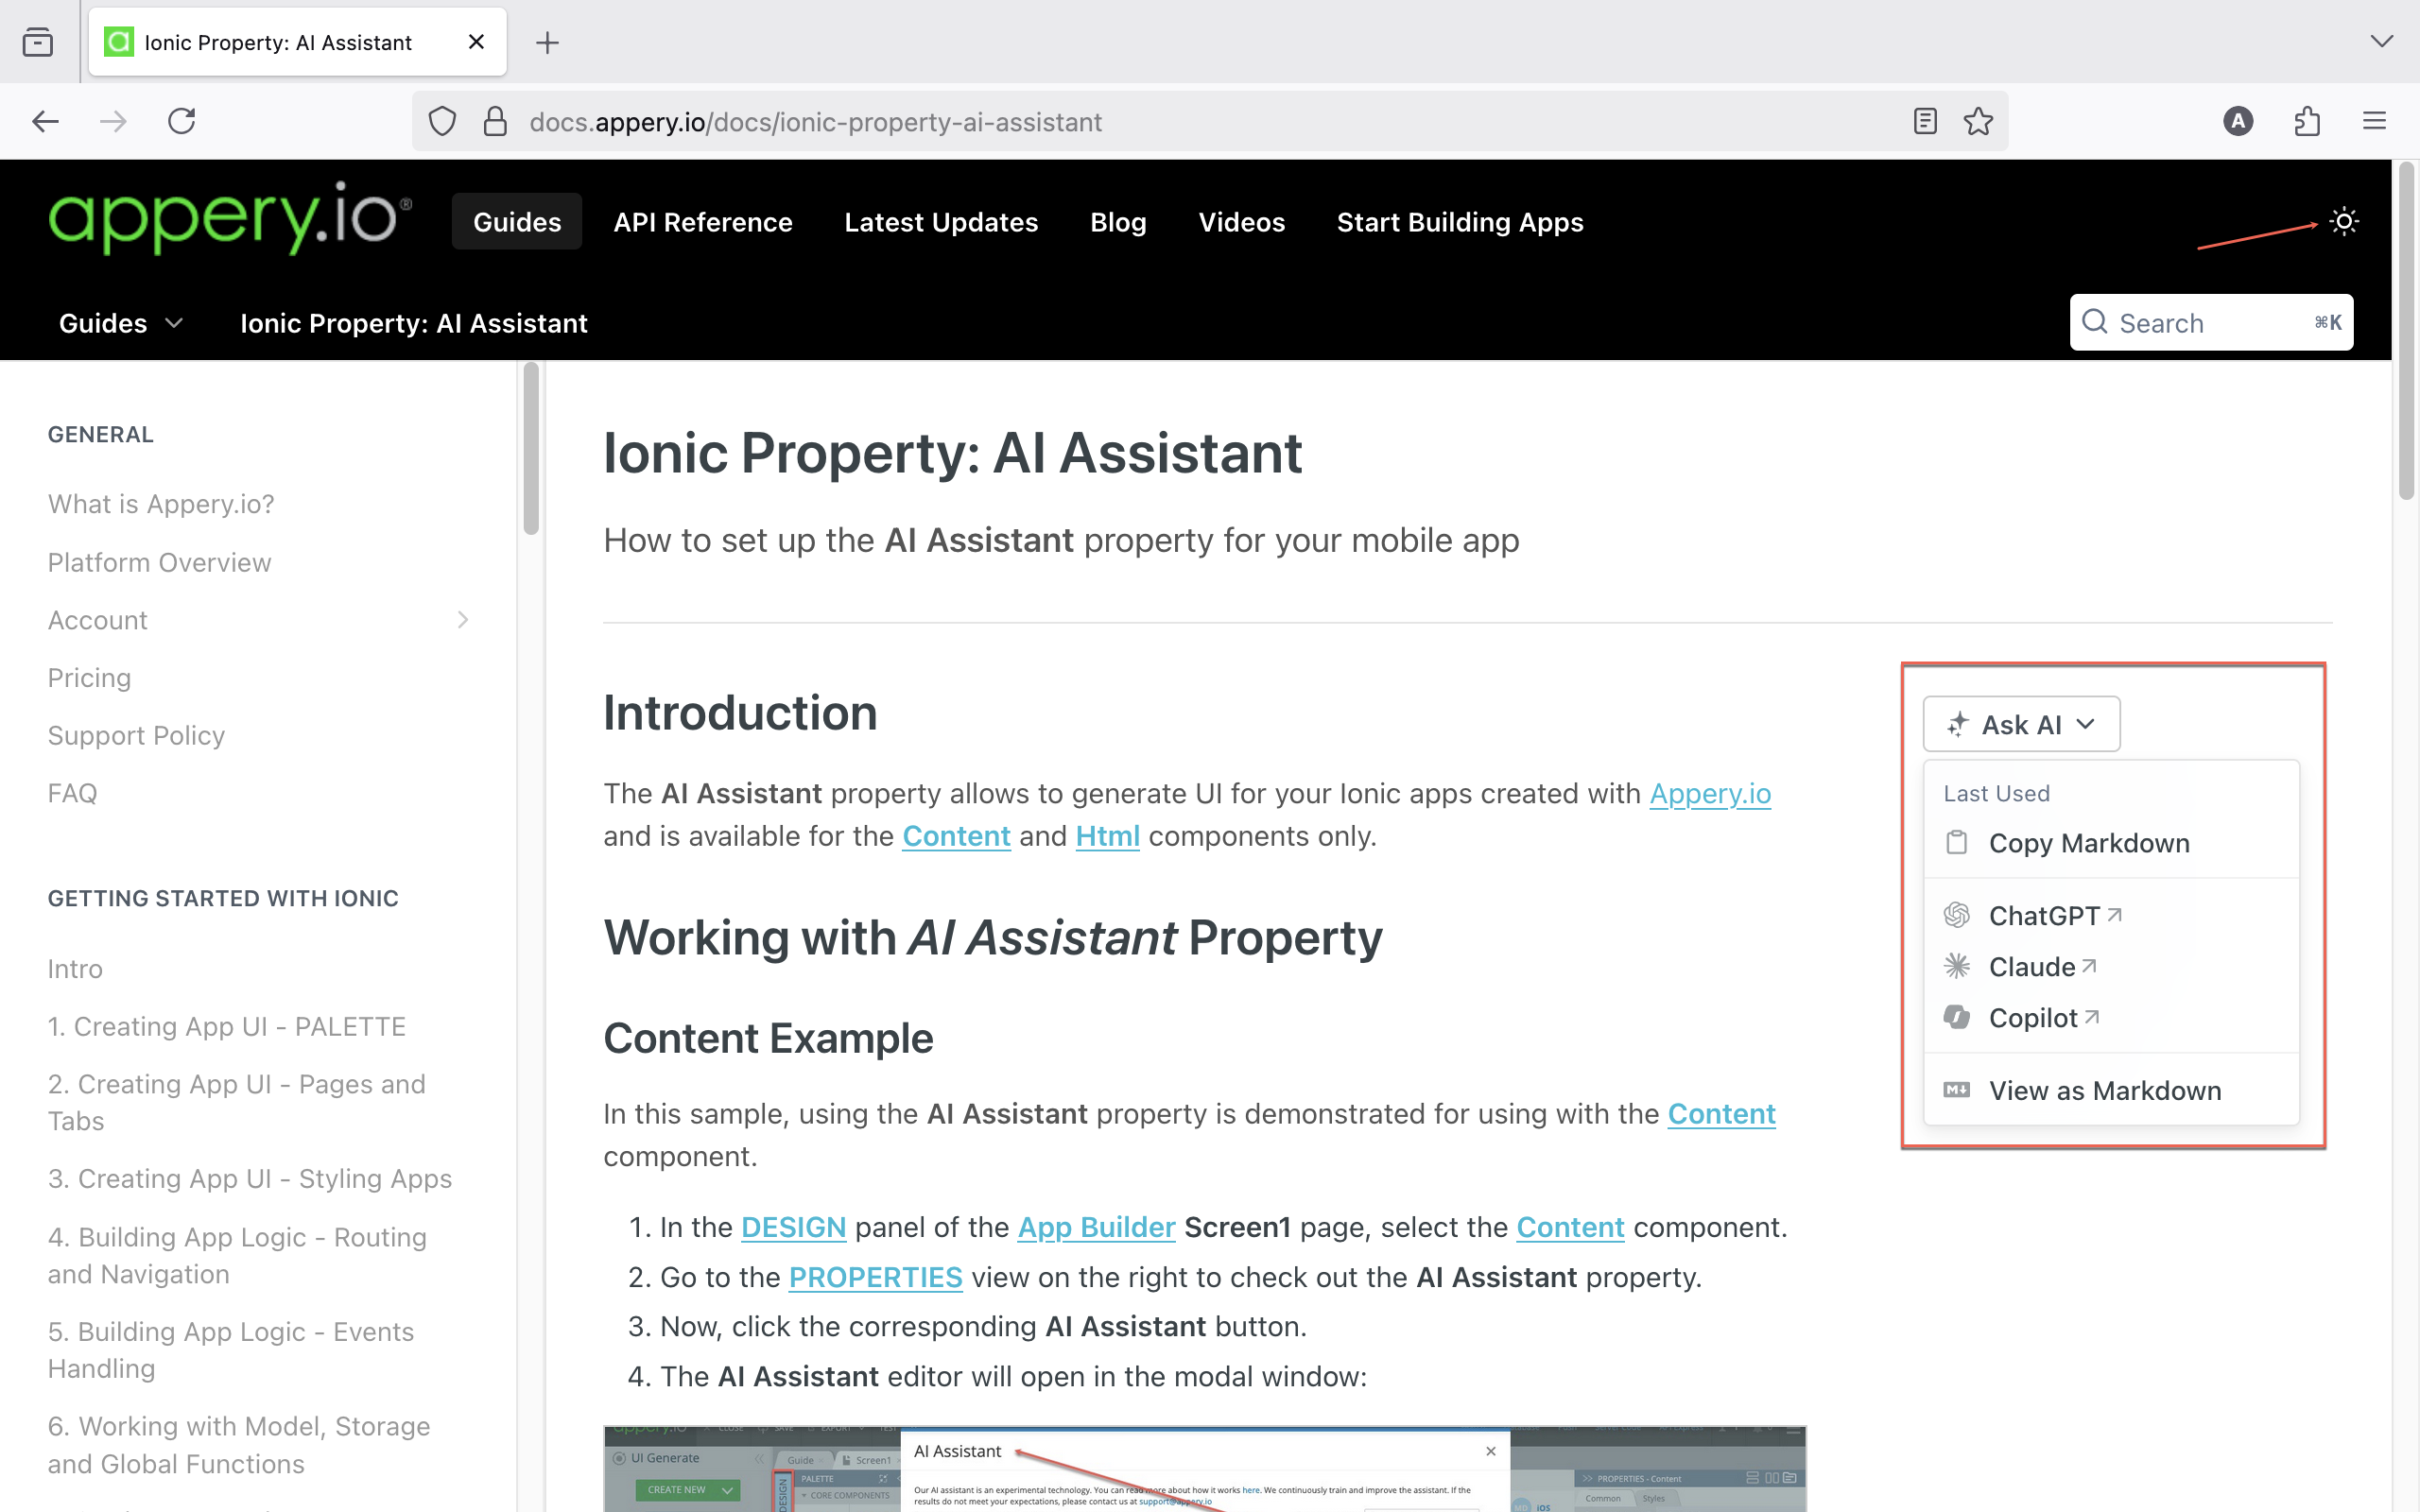This screenshot has width=2420, height=1512.
Task: Expand the Guides breadcrumb dropdown
Action: pyautogui.click(x=120, y=323)
